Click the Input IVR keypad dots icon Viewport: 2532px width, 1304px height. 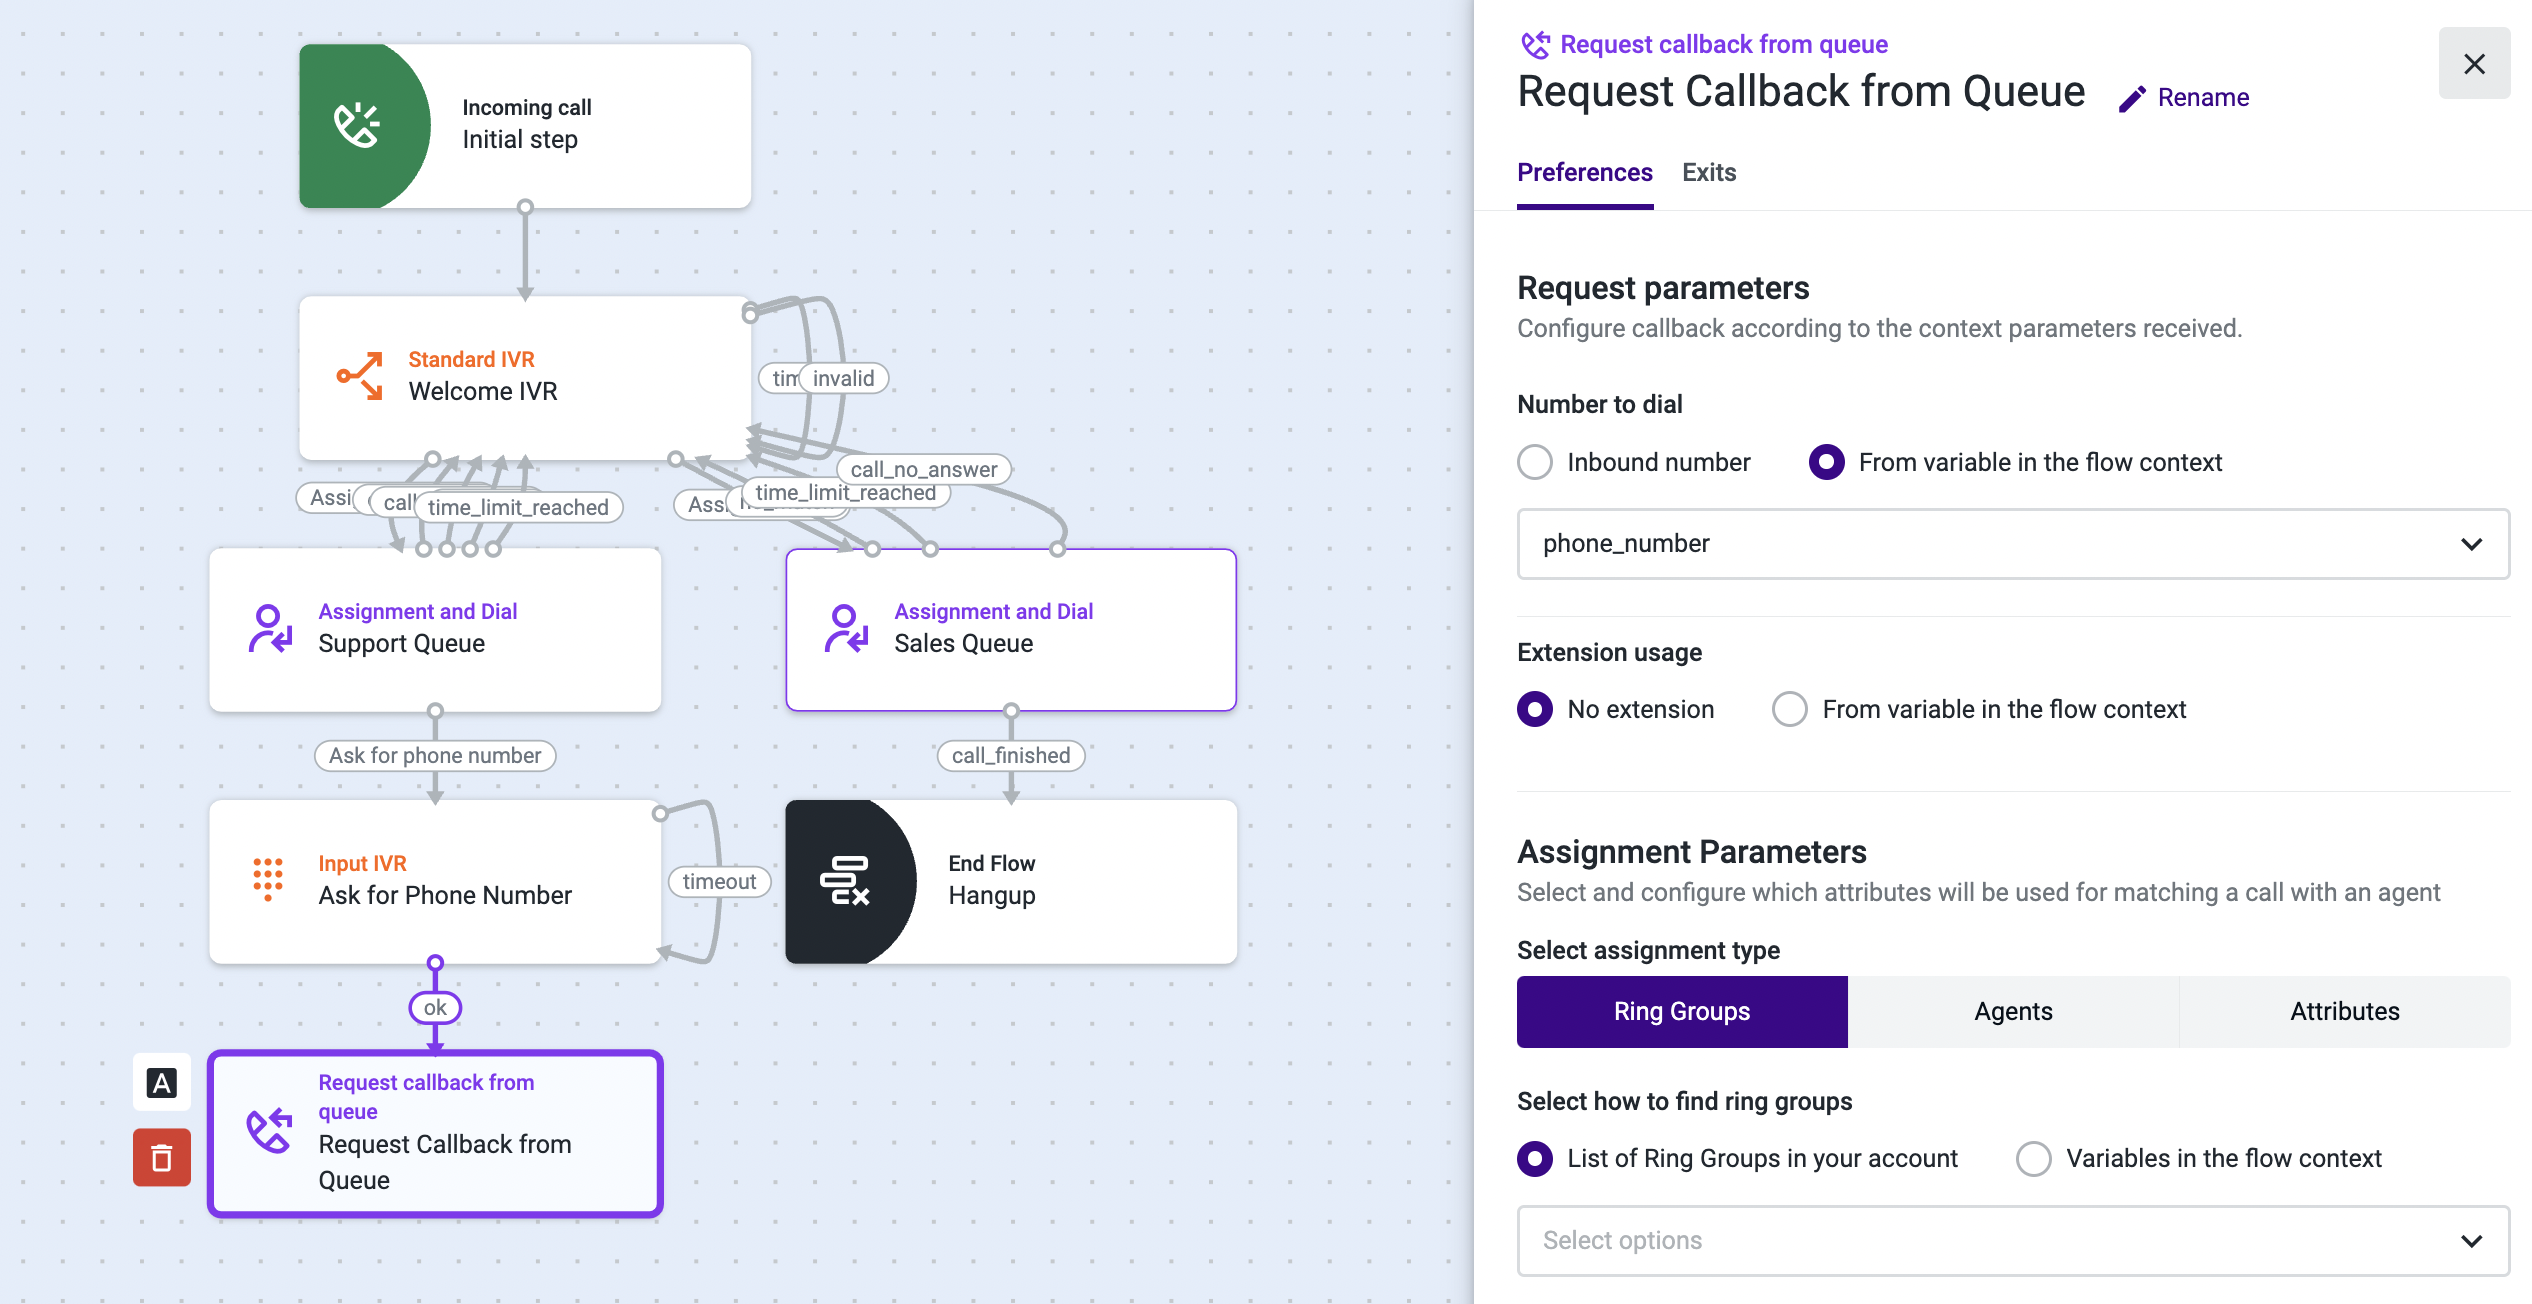click(268, 879)
